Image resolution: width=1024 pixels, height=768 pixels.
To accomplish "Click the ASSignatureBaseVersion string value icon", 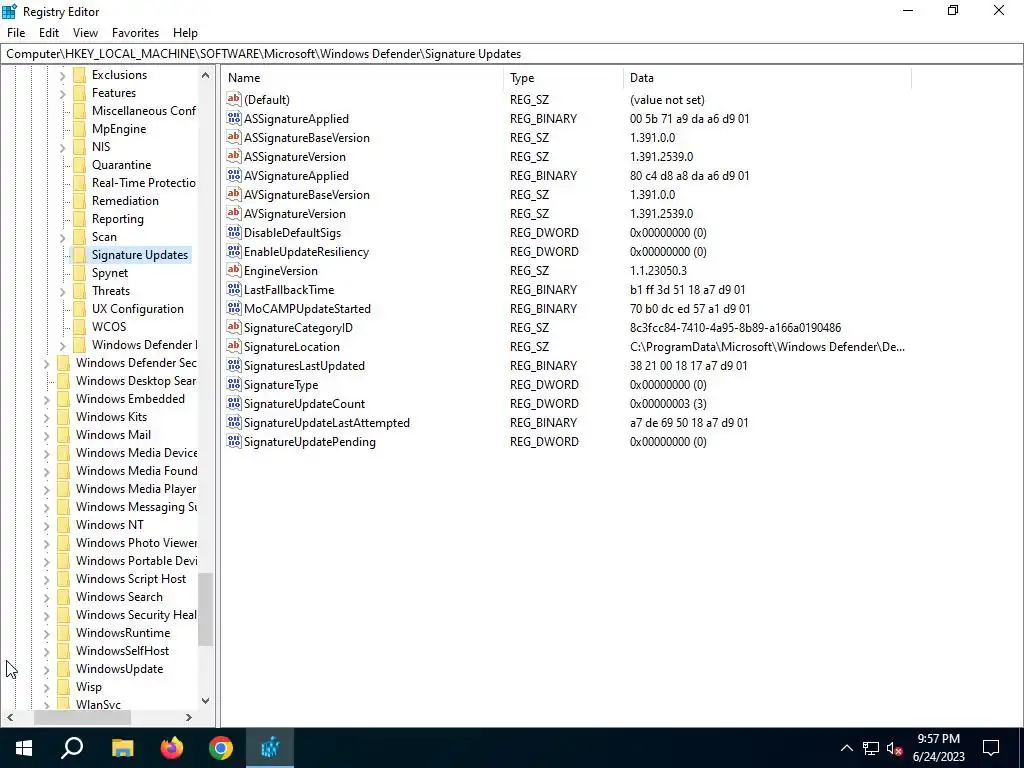I will coord(234,137).
